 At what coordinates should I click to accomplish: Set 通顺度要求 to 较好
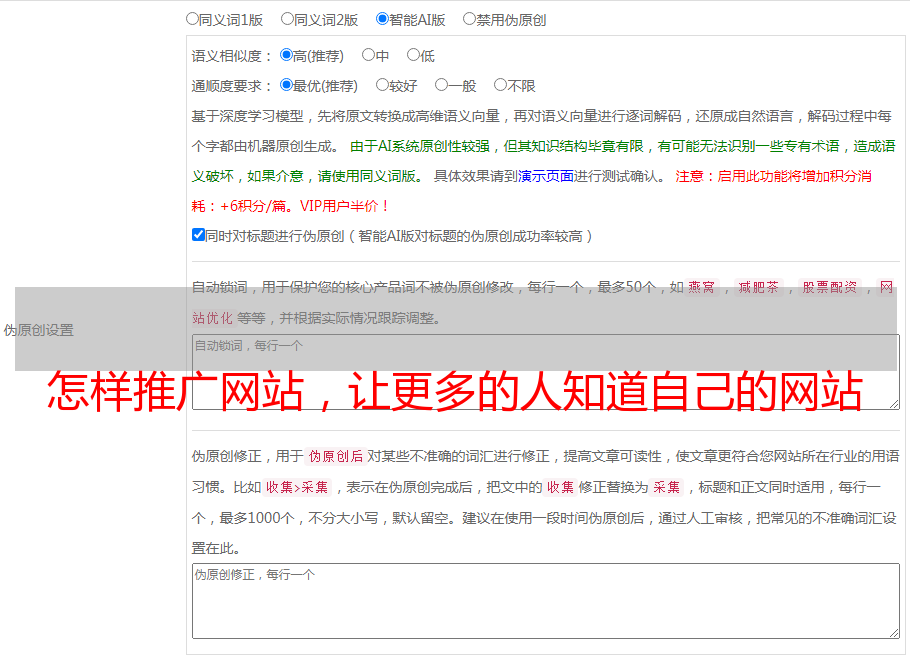(382, 85)
